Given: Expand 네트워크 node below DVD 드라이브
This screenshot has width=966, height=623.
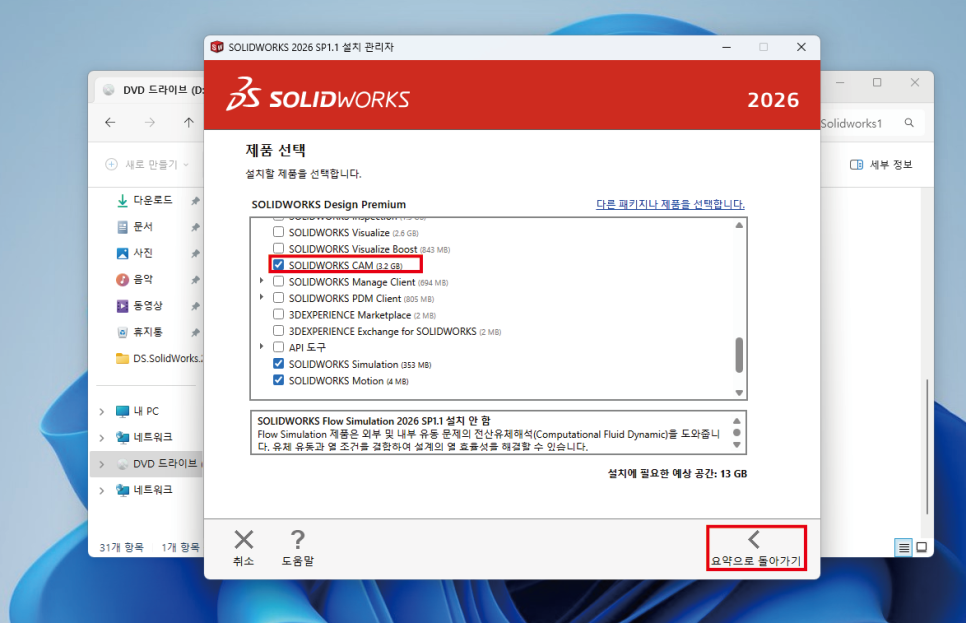Looking at the screenshot, I should tap(102, 491).
